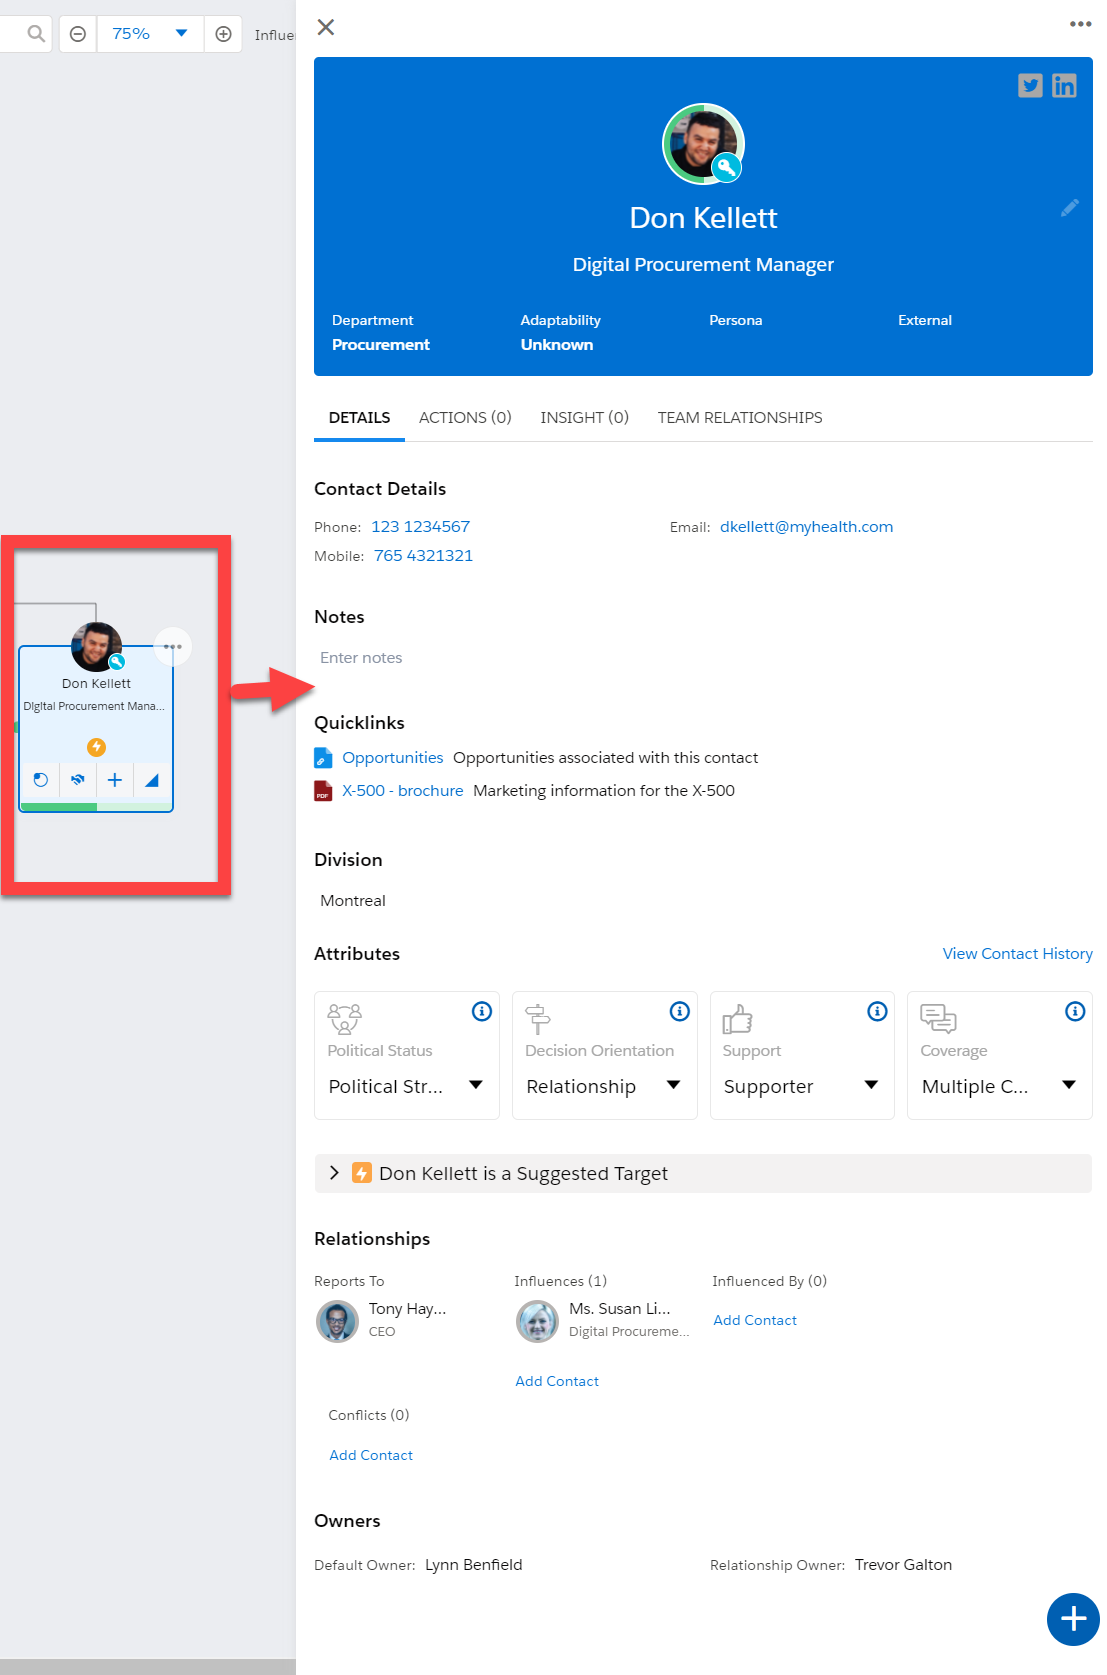Open Don Kellett map card ellipsis menu
The height and width of the screenshot is (1675, 1107).
tap(173, 647)
